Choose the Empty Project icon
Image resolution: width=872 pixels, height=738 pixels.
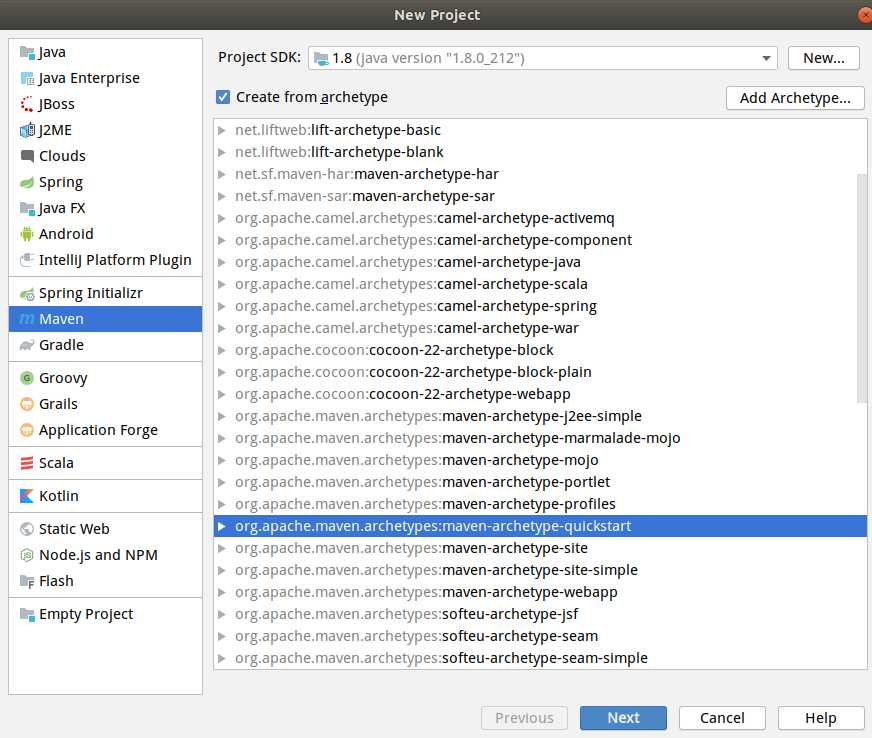27,614
